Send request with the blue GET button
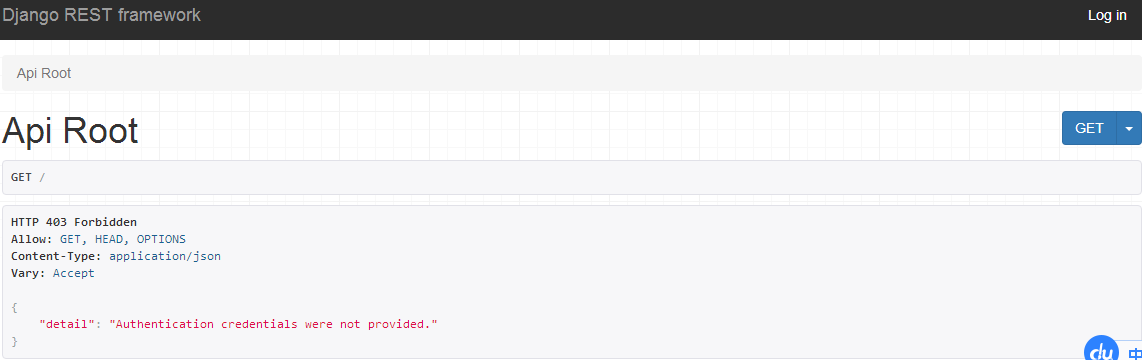 1090,128
